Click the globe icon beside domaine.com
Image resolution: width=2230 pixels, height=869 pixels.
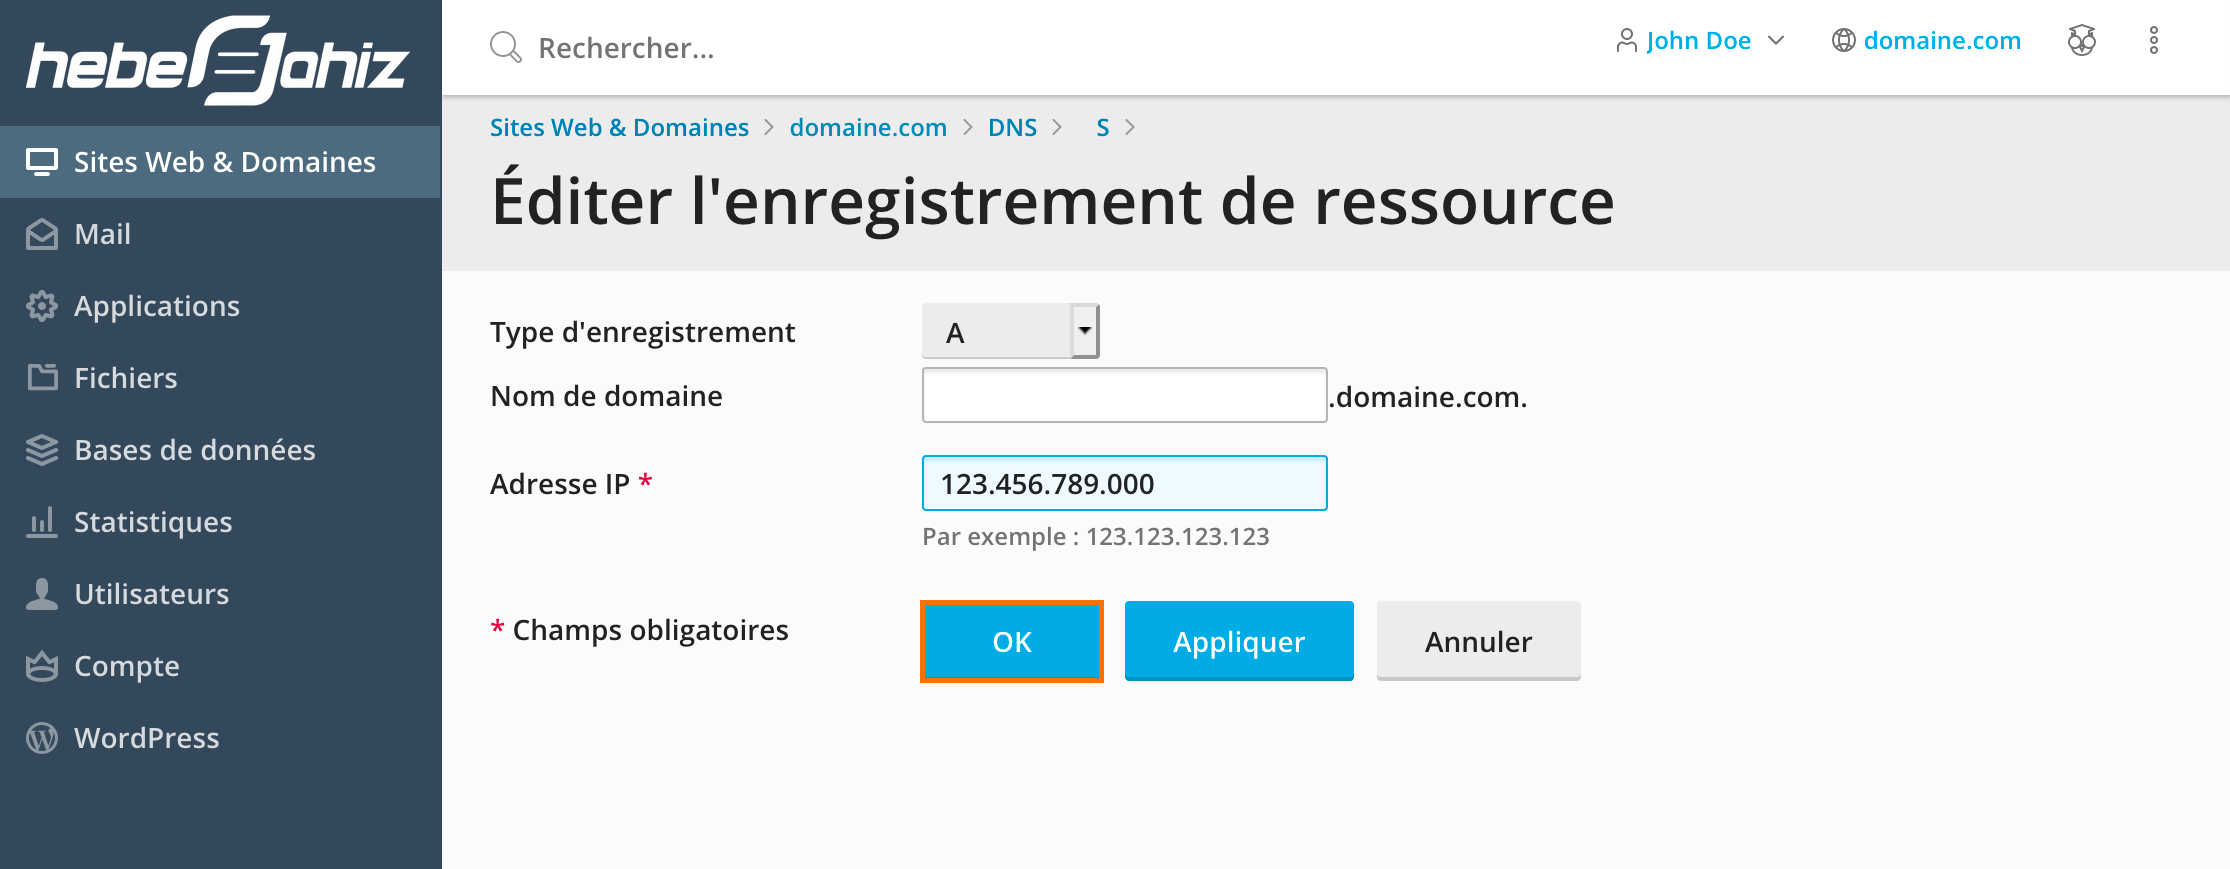coord(1843,41)
